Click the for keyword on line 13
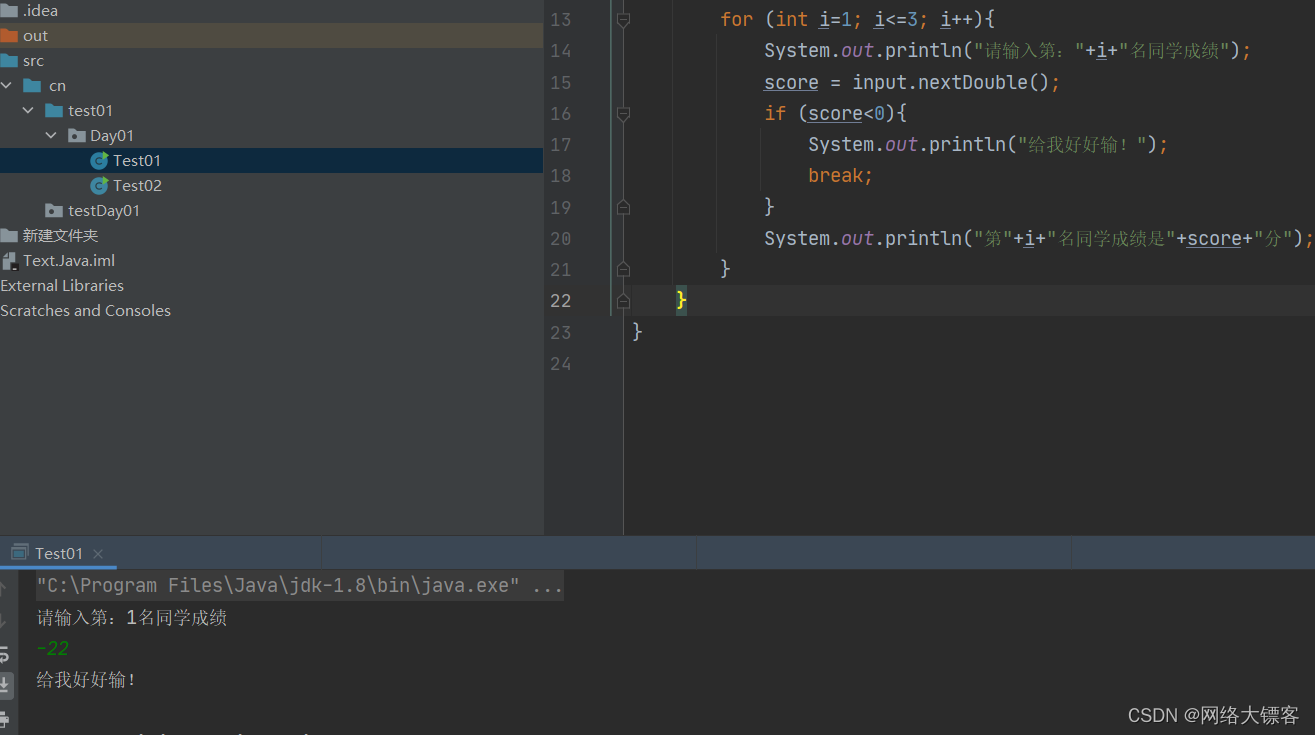 736,20
